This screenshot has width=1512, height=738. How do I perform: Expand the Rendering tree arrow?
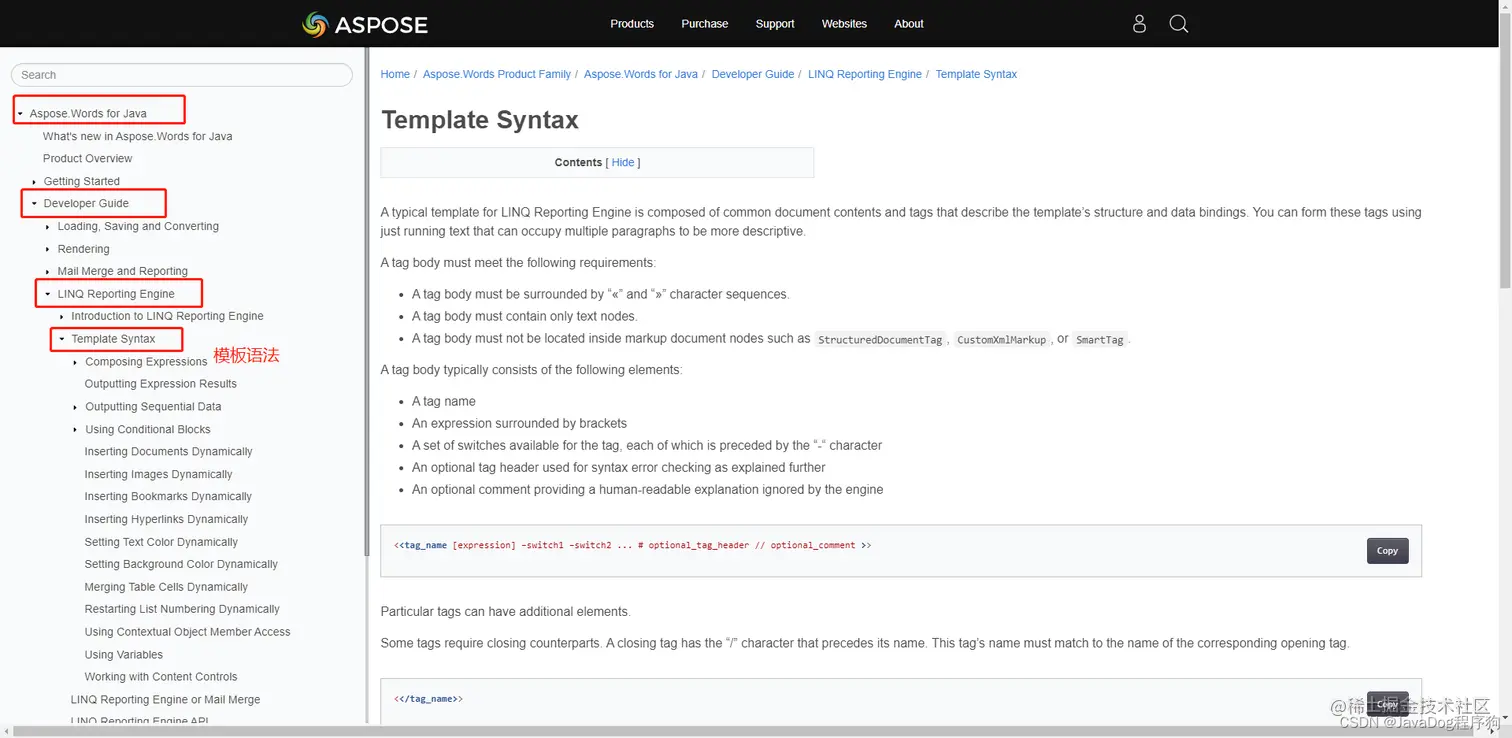48,250
